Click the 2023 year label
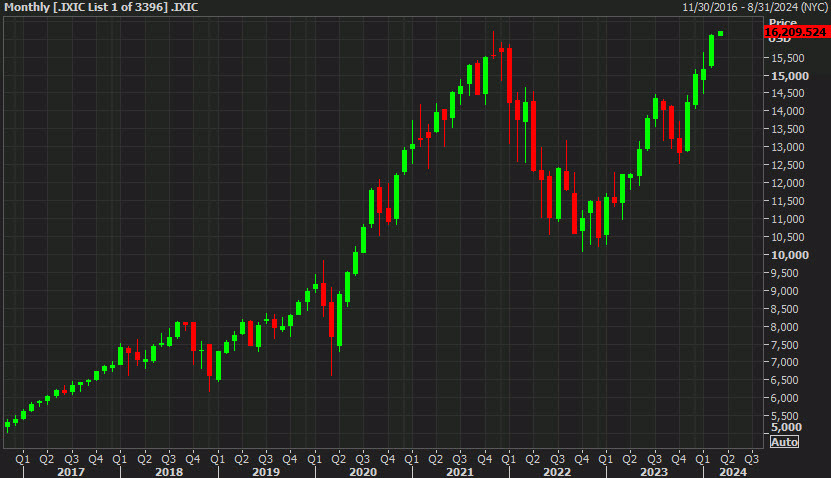Screen dimensions: 831x478 [x=654, y=472]
